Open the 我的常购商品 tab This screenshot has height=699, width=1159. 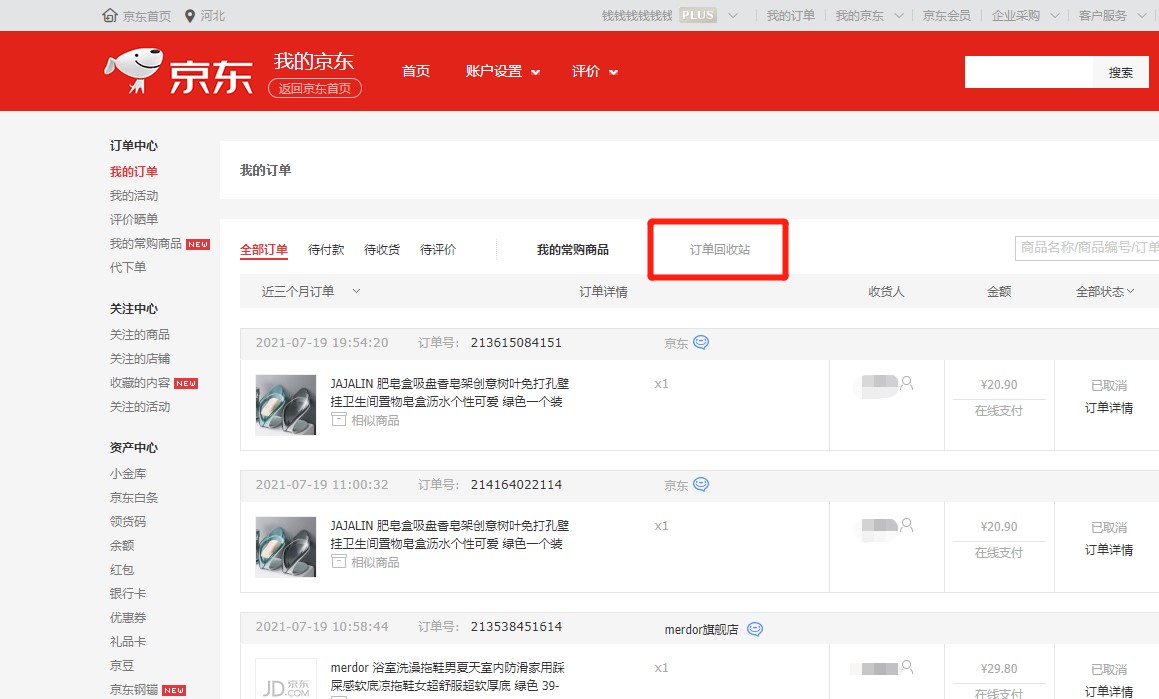tap(573, 250)
